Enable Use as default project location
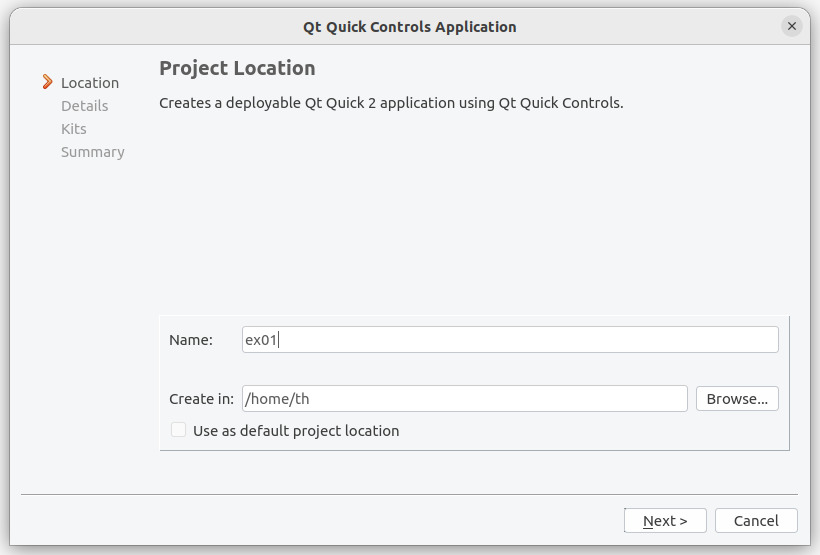 pyautogui.click(x=178, y=430)
